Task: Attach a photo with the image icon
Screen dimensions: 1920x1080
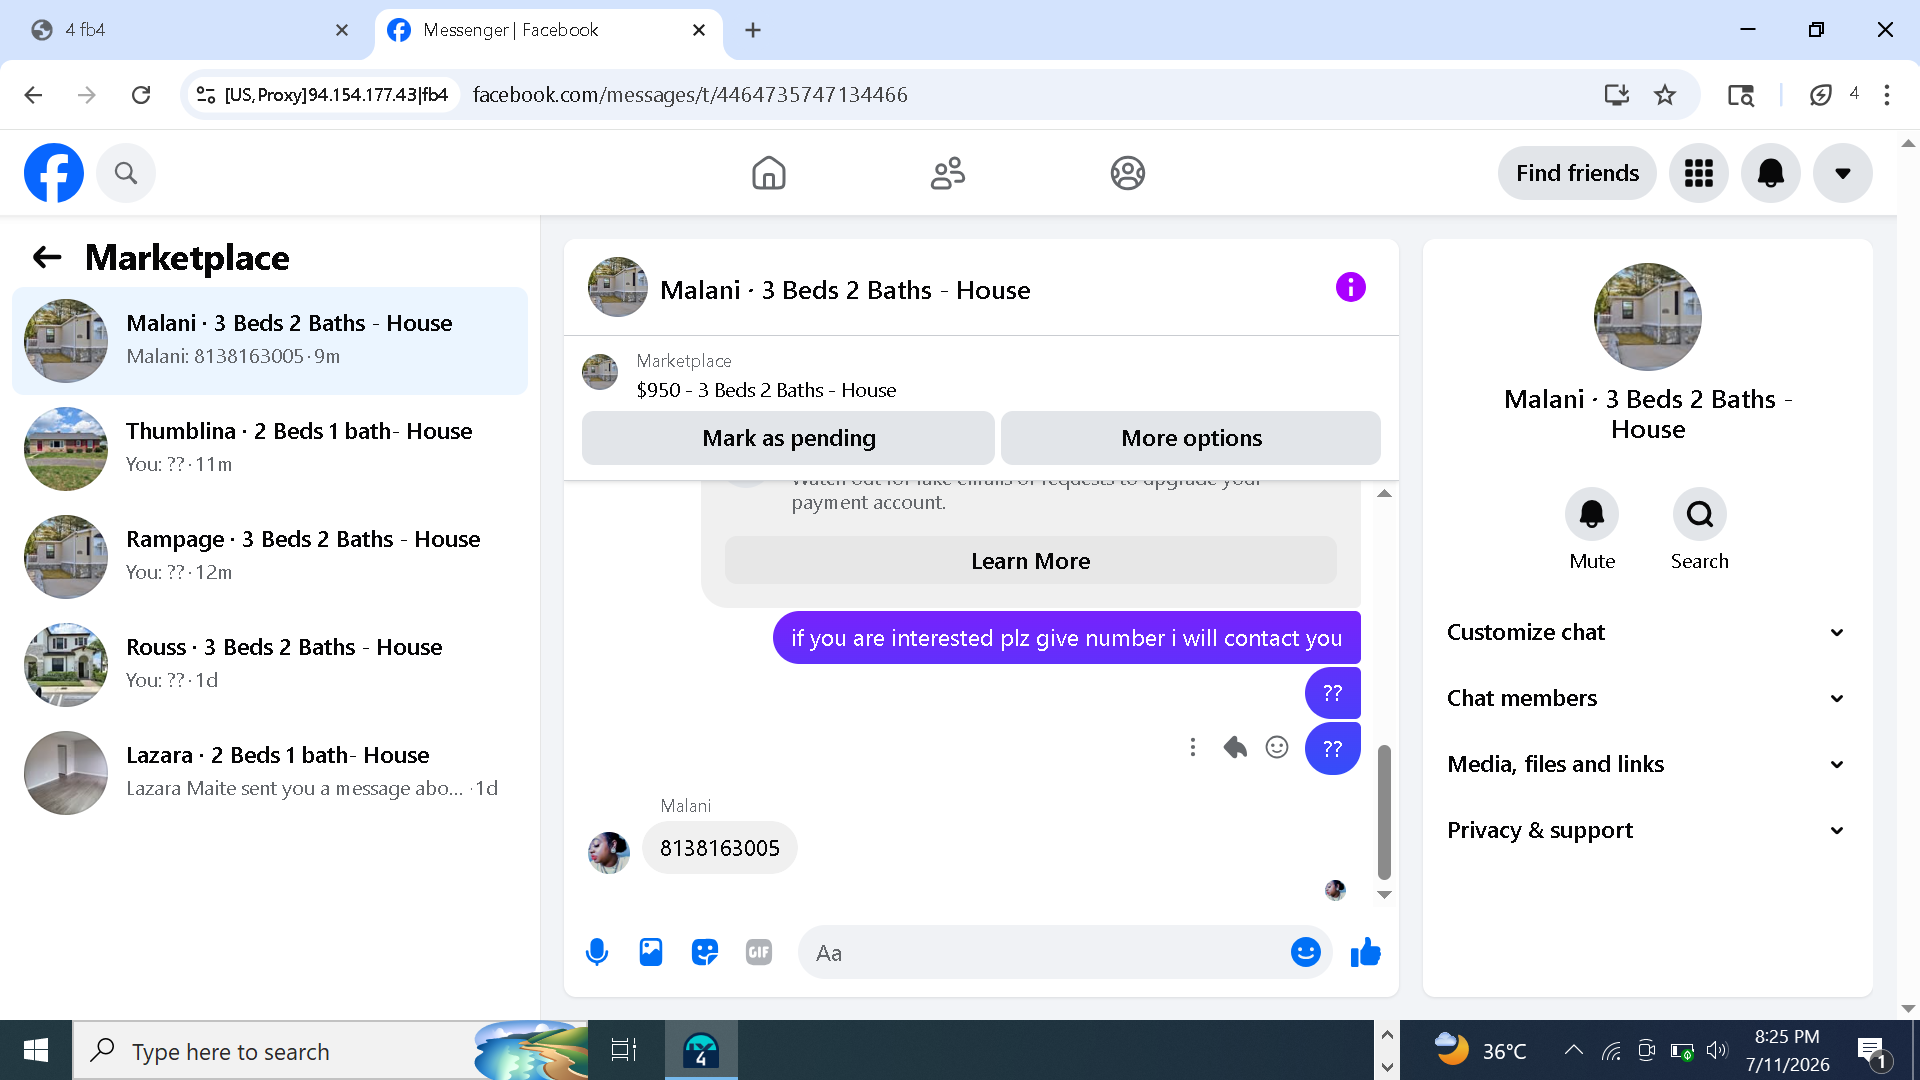Action: [x=651, y=952]
